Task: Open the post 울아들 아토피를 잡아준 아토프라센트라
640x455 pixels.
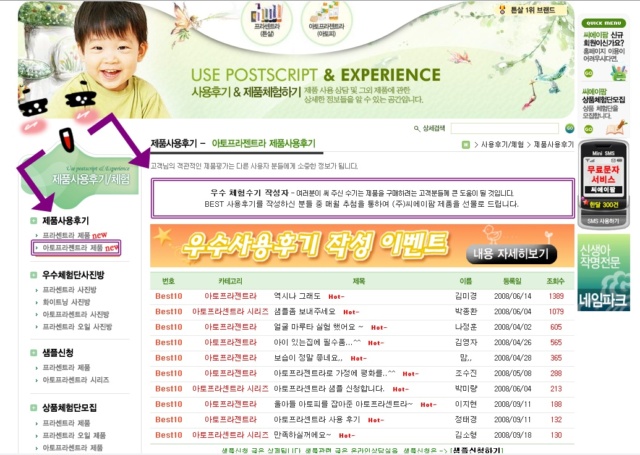Action: 343,404
